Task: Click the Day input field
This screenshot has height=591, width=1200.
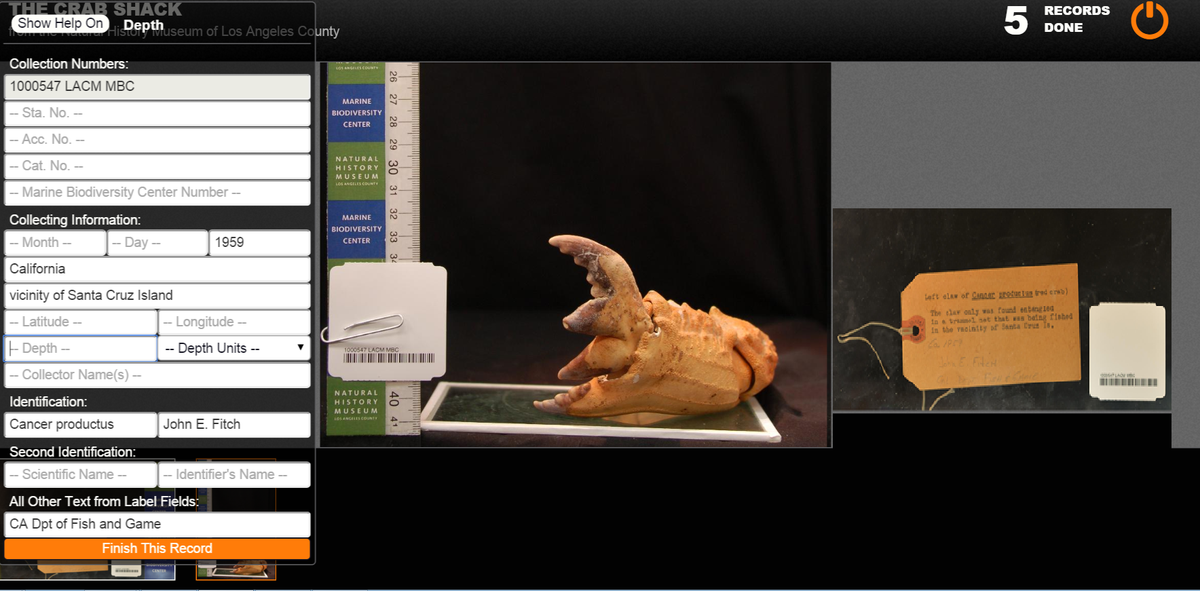Action: tap(157, 243)
